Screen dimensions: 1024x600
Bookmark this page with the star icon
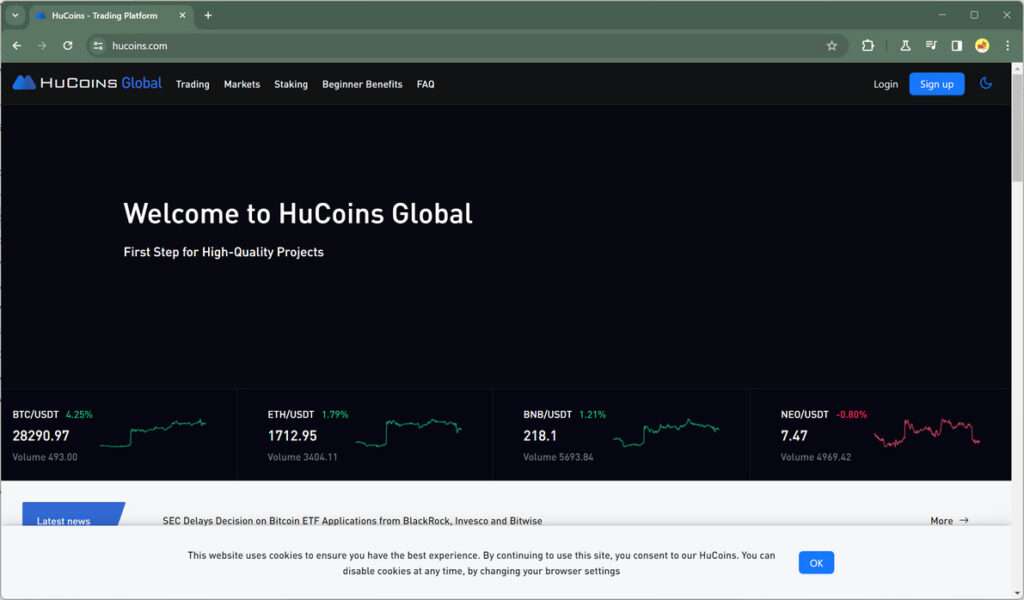[x=831, y=46]
